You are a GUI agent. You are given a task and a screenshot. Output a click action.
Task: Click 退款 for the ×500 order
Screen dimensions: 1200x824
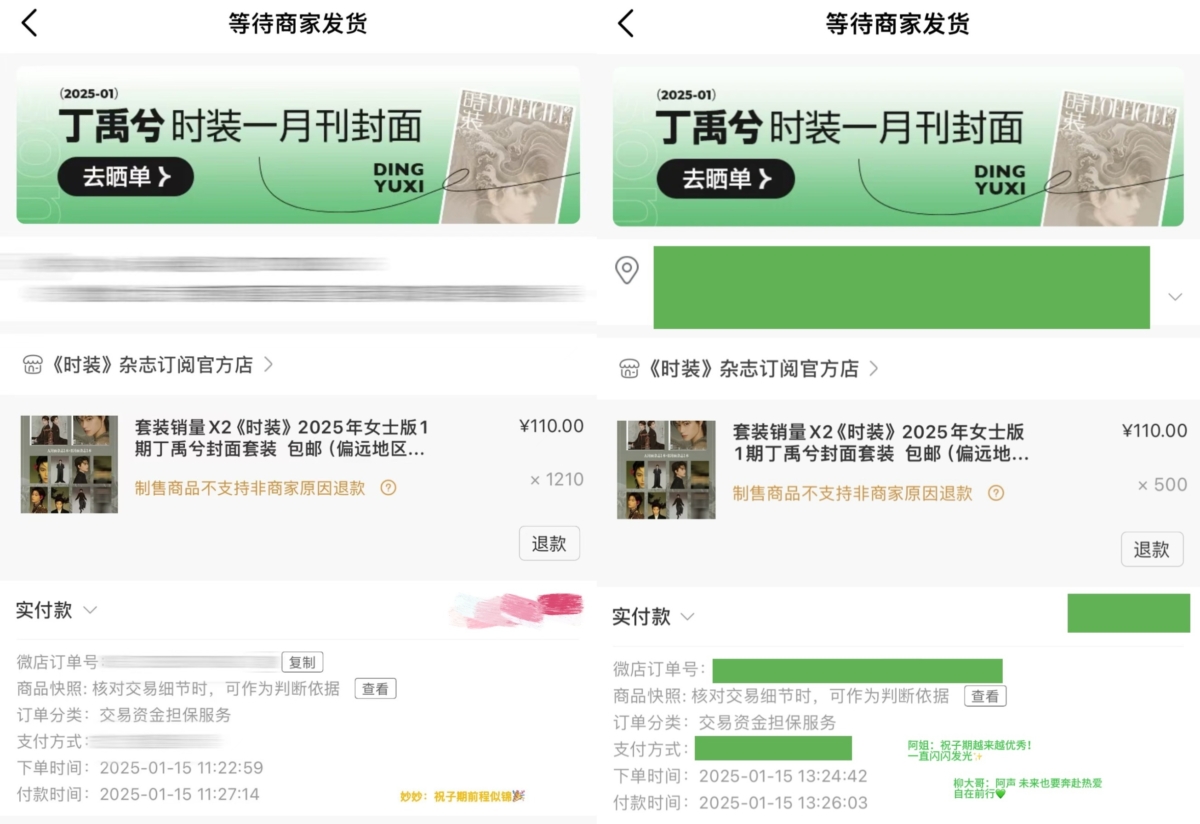[1151, 549]
